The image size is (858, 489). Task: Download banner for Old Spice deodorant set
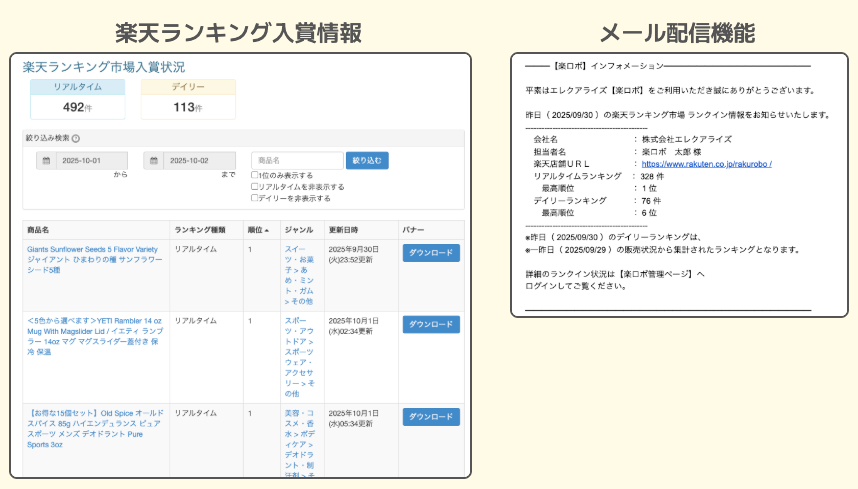point(431,417)
